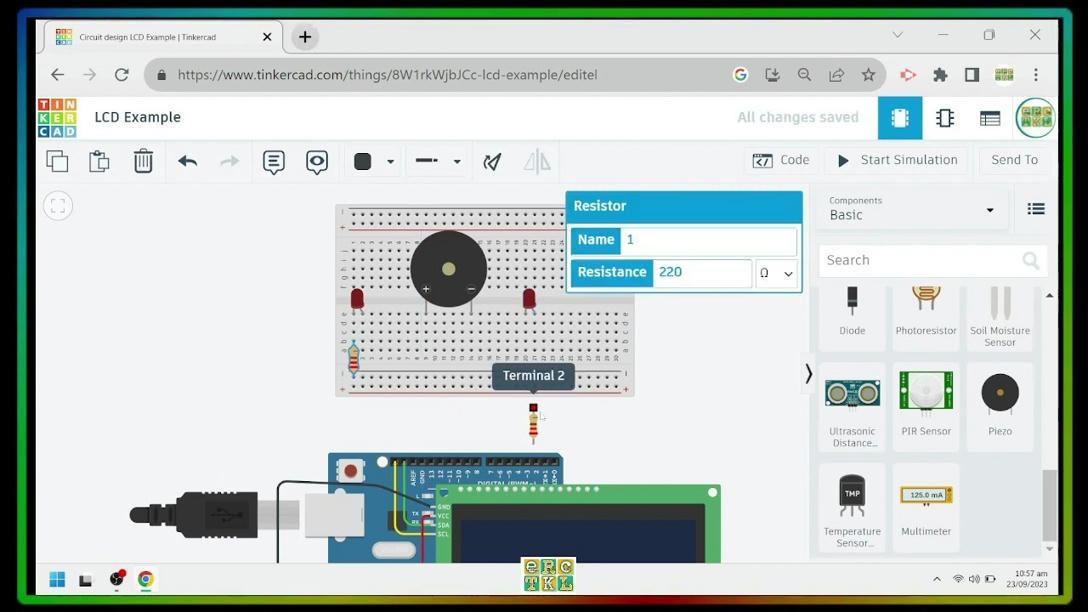Viewport: 1088px width, 612px height.
Task: Click the Redo arrow icon
Action: coord(229,161)
